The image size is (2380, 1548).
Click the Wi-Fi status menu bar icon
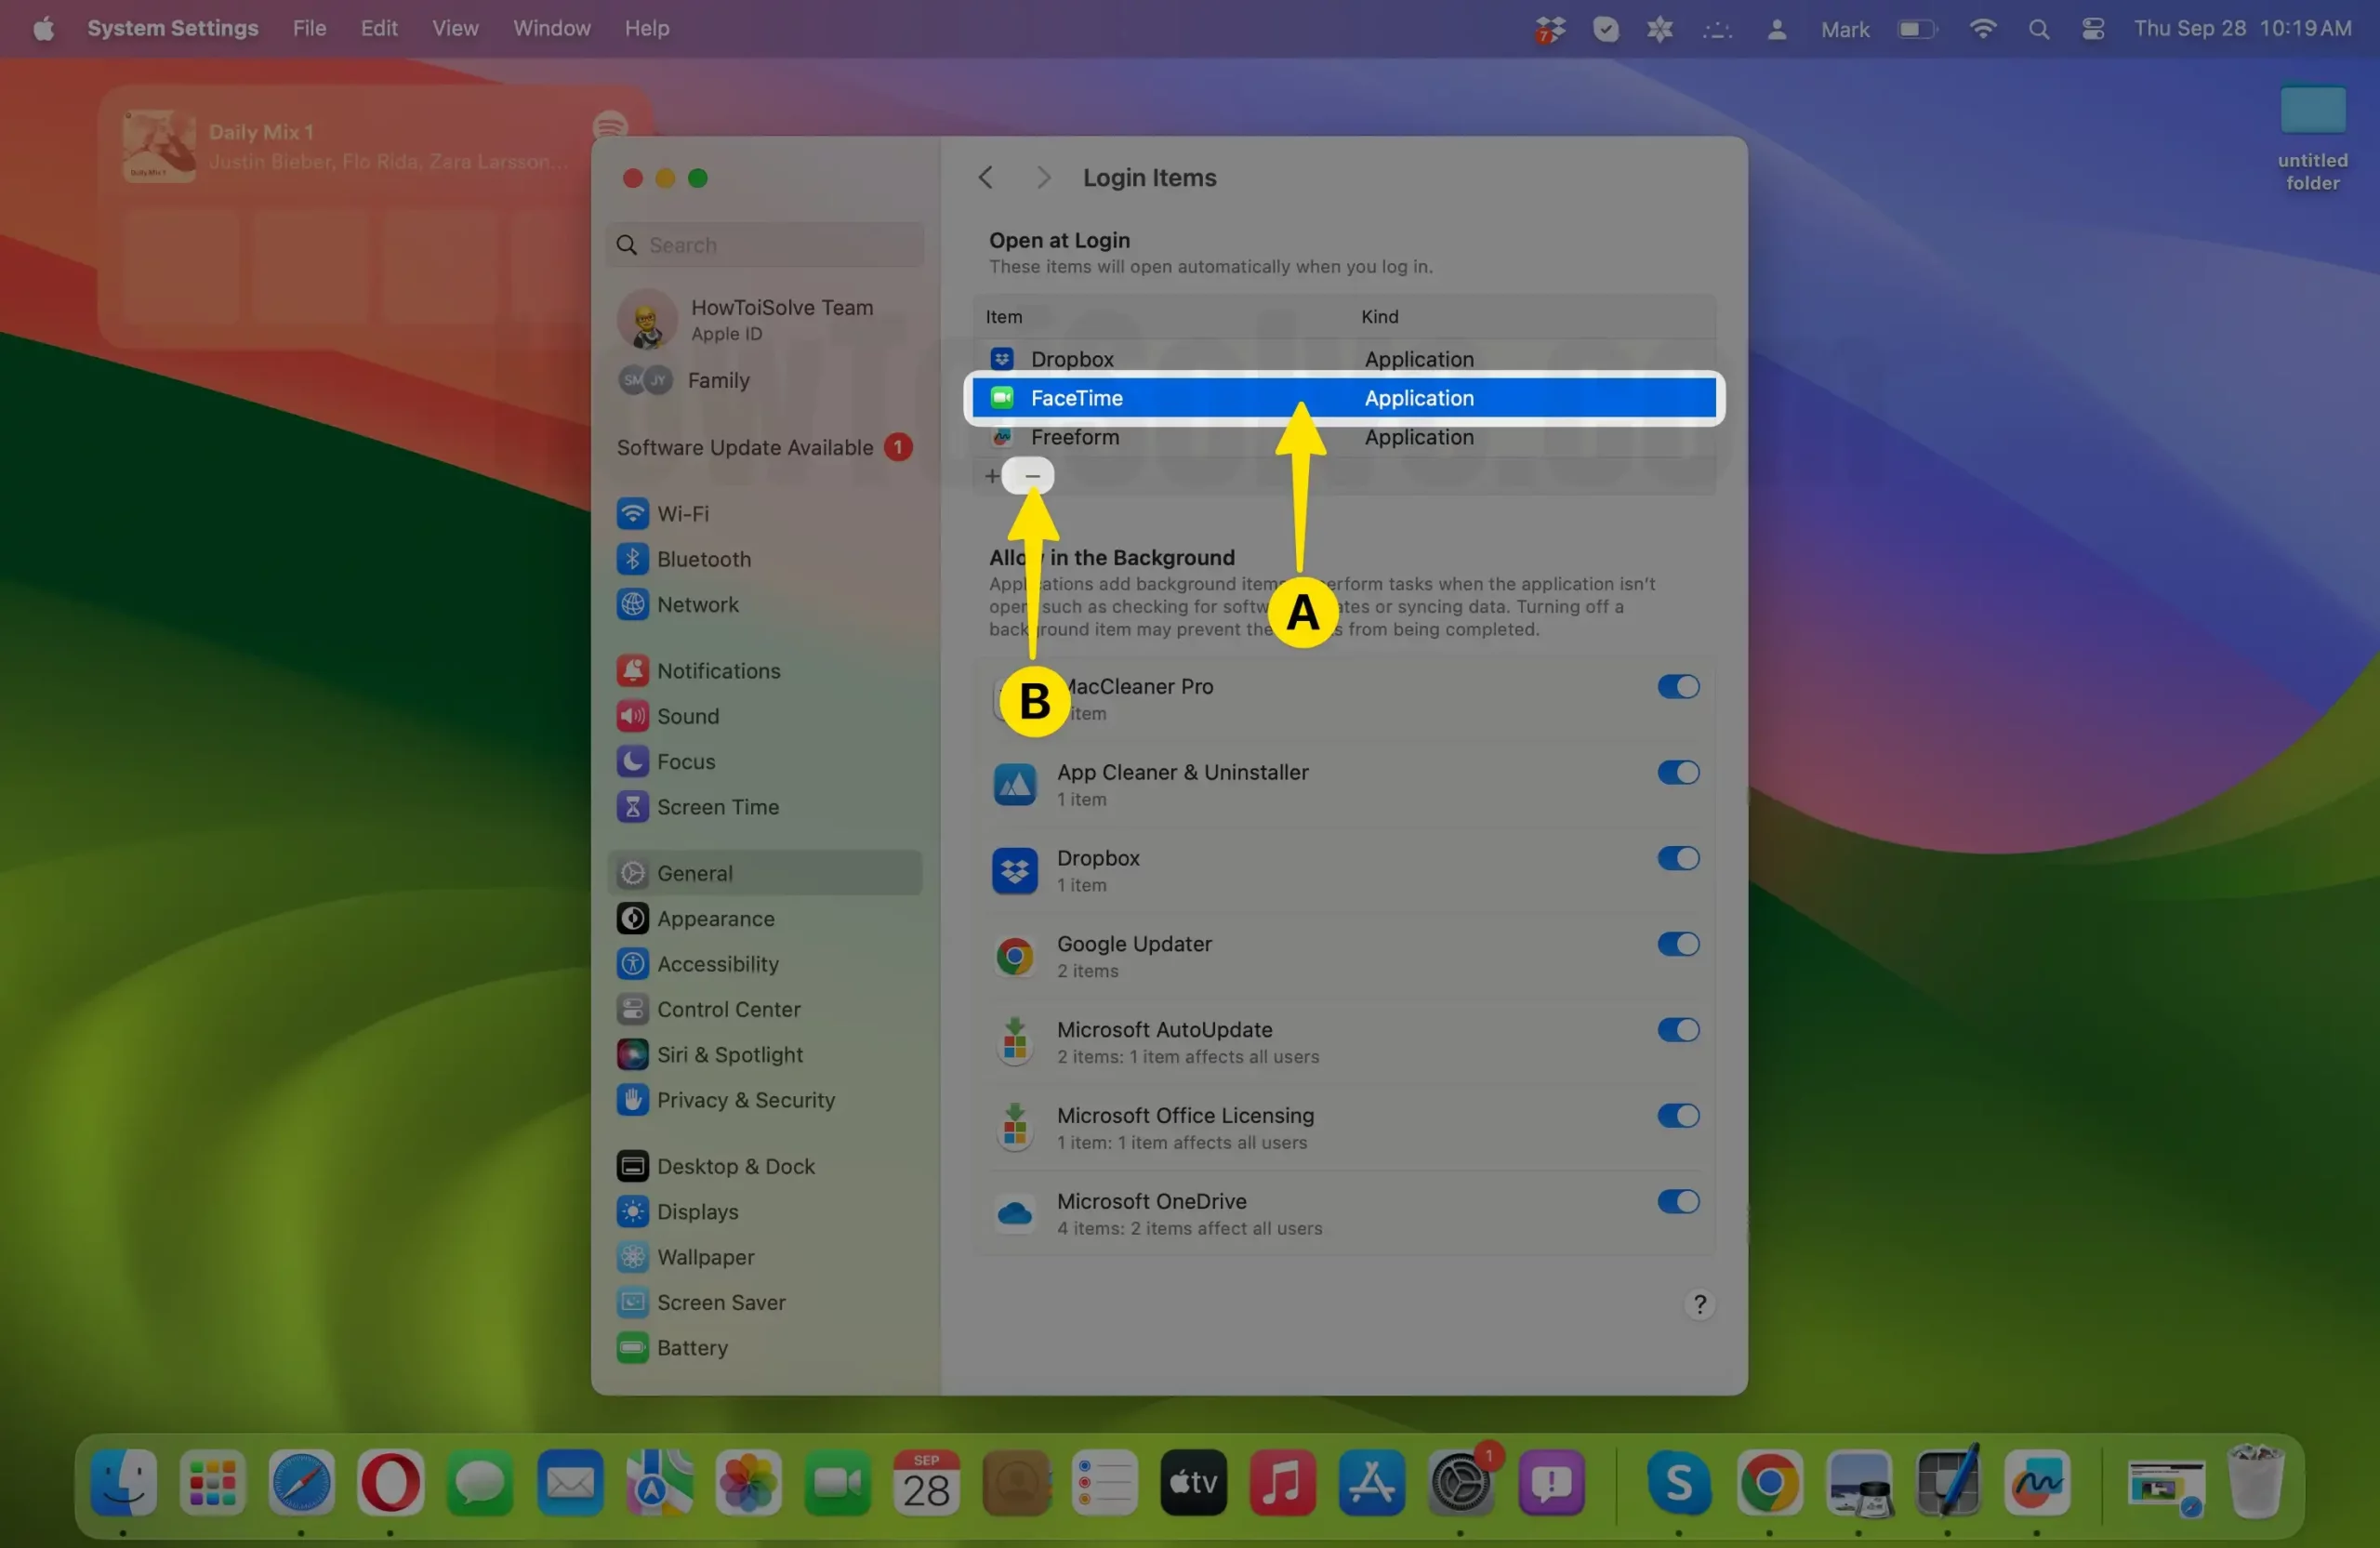pyautogui.click(x=1982, y=29)
